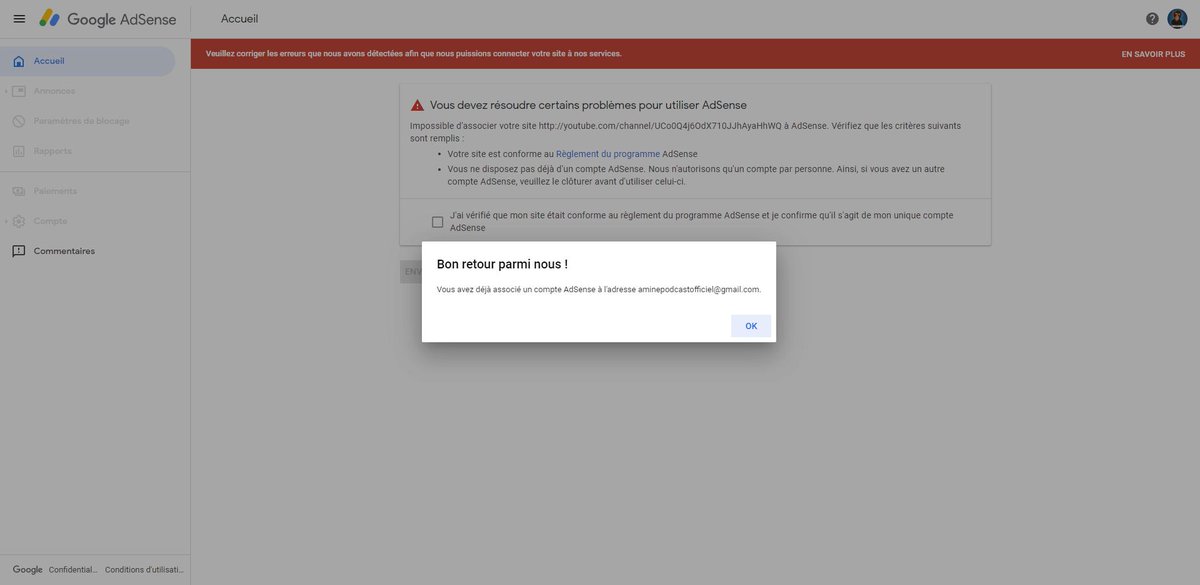Select Accueil in the sidebar

click(88, 61)
